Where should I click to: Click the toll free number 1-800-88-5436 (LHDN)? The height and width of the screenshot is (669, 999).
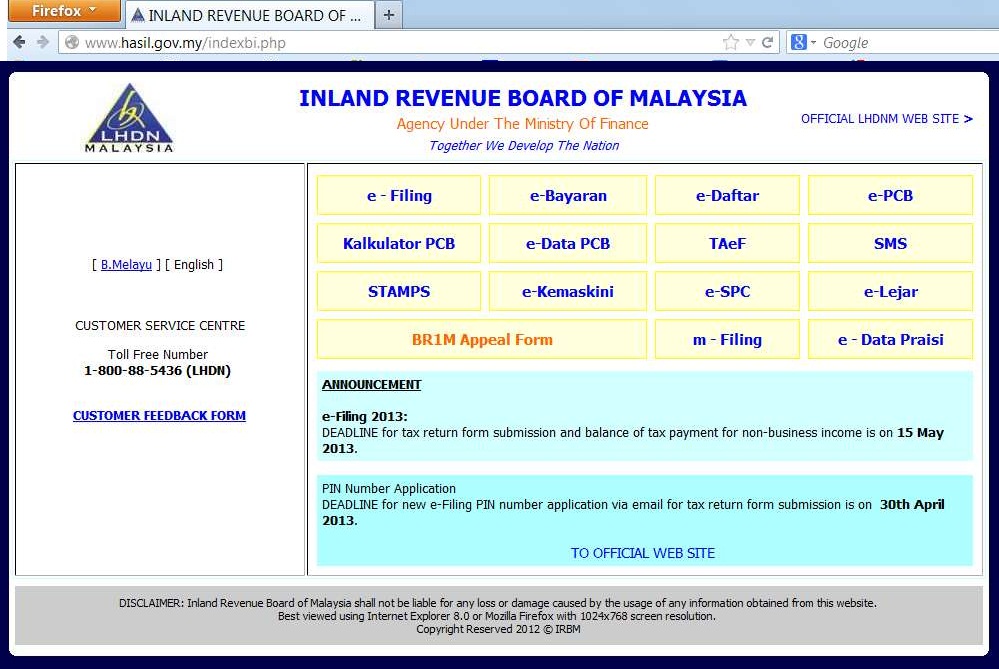click(157, 370)
